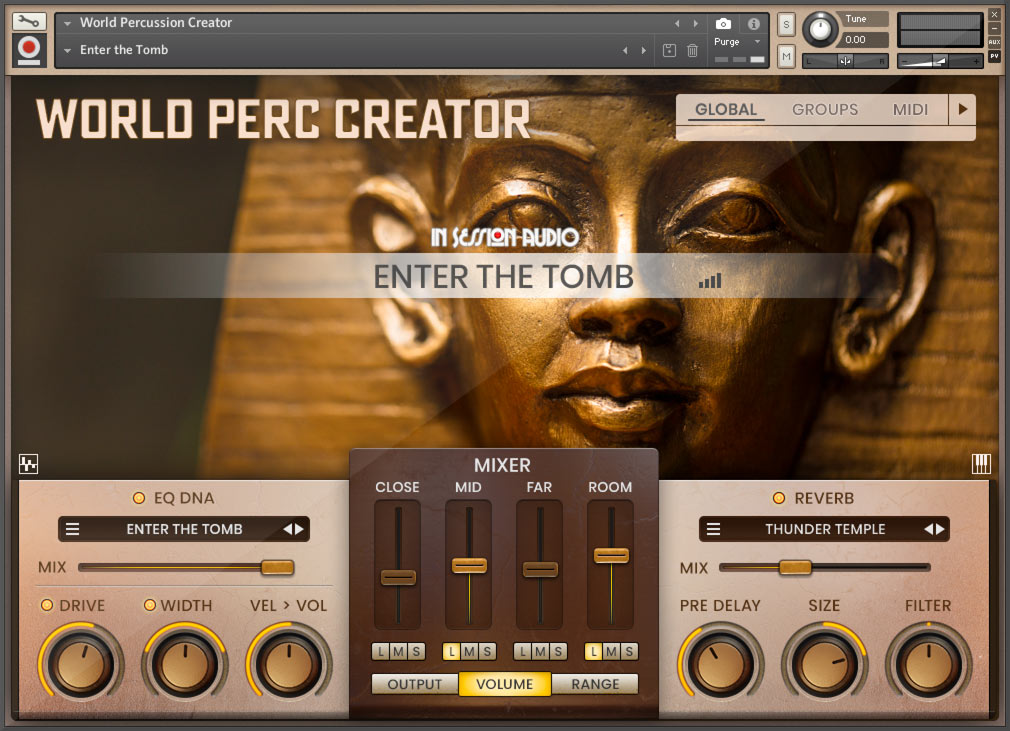The height and width of the screenshot is (731, 1010).
Task: Solo the instrument with the S button
Action: click(x=786, y=23)
